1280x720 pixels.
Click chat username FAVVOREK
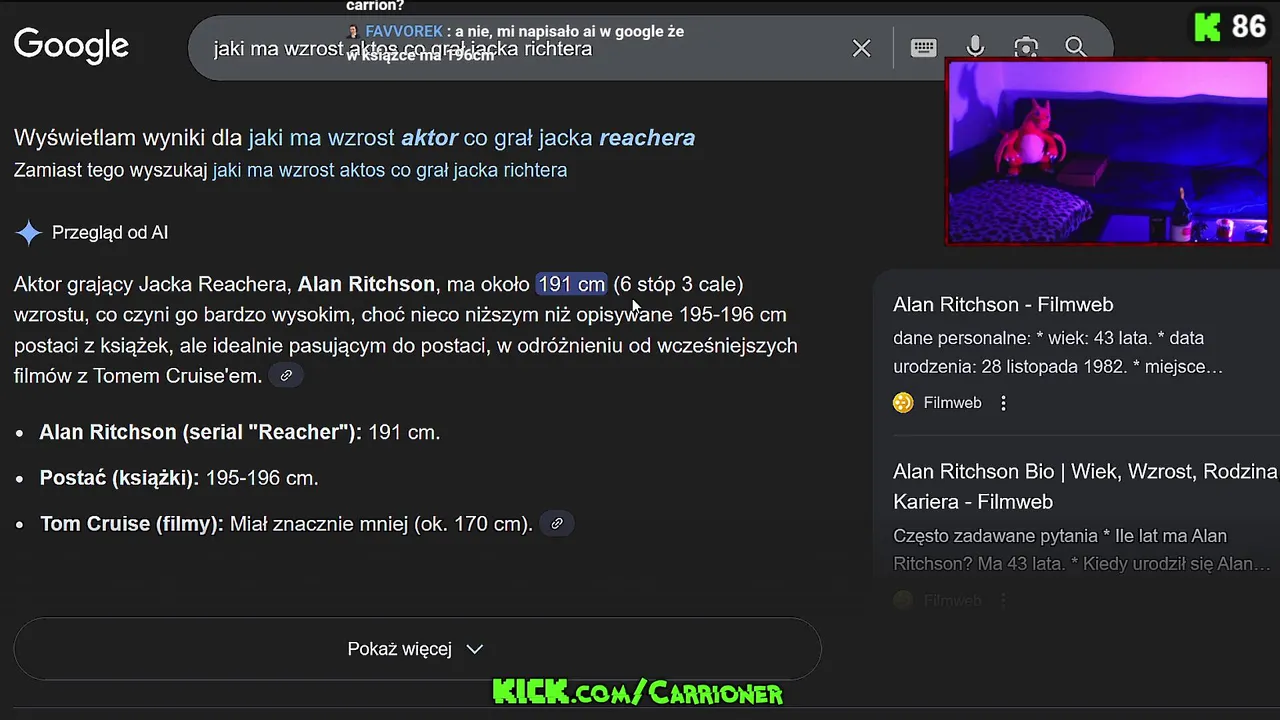pyautogui.click(x=404, y=31)
